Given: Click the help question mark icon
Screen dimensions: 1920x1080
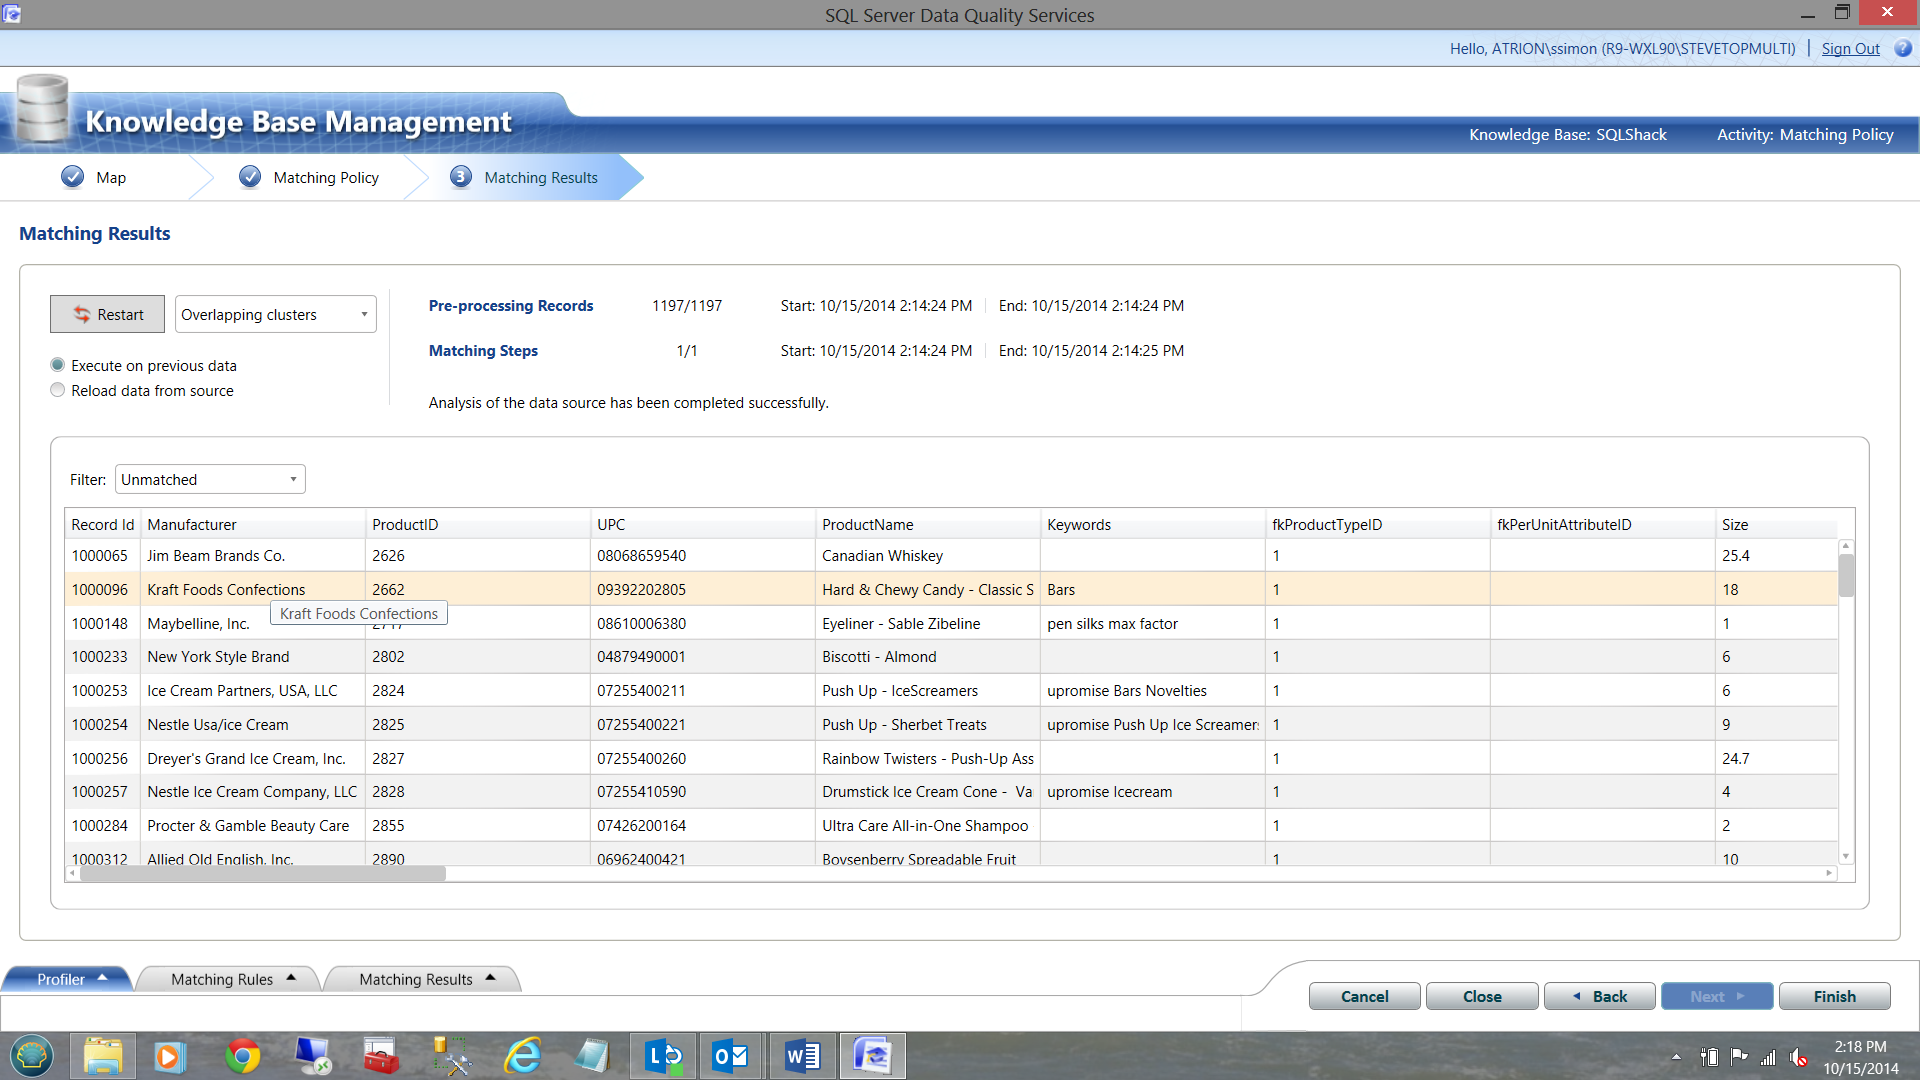Looking at the screenshot, I should (1903, 48).
